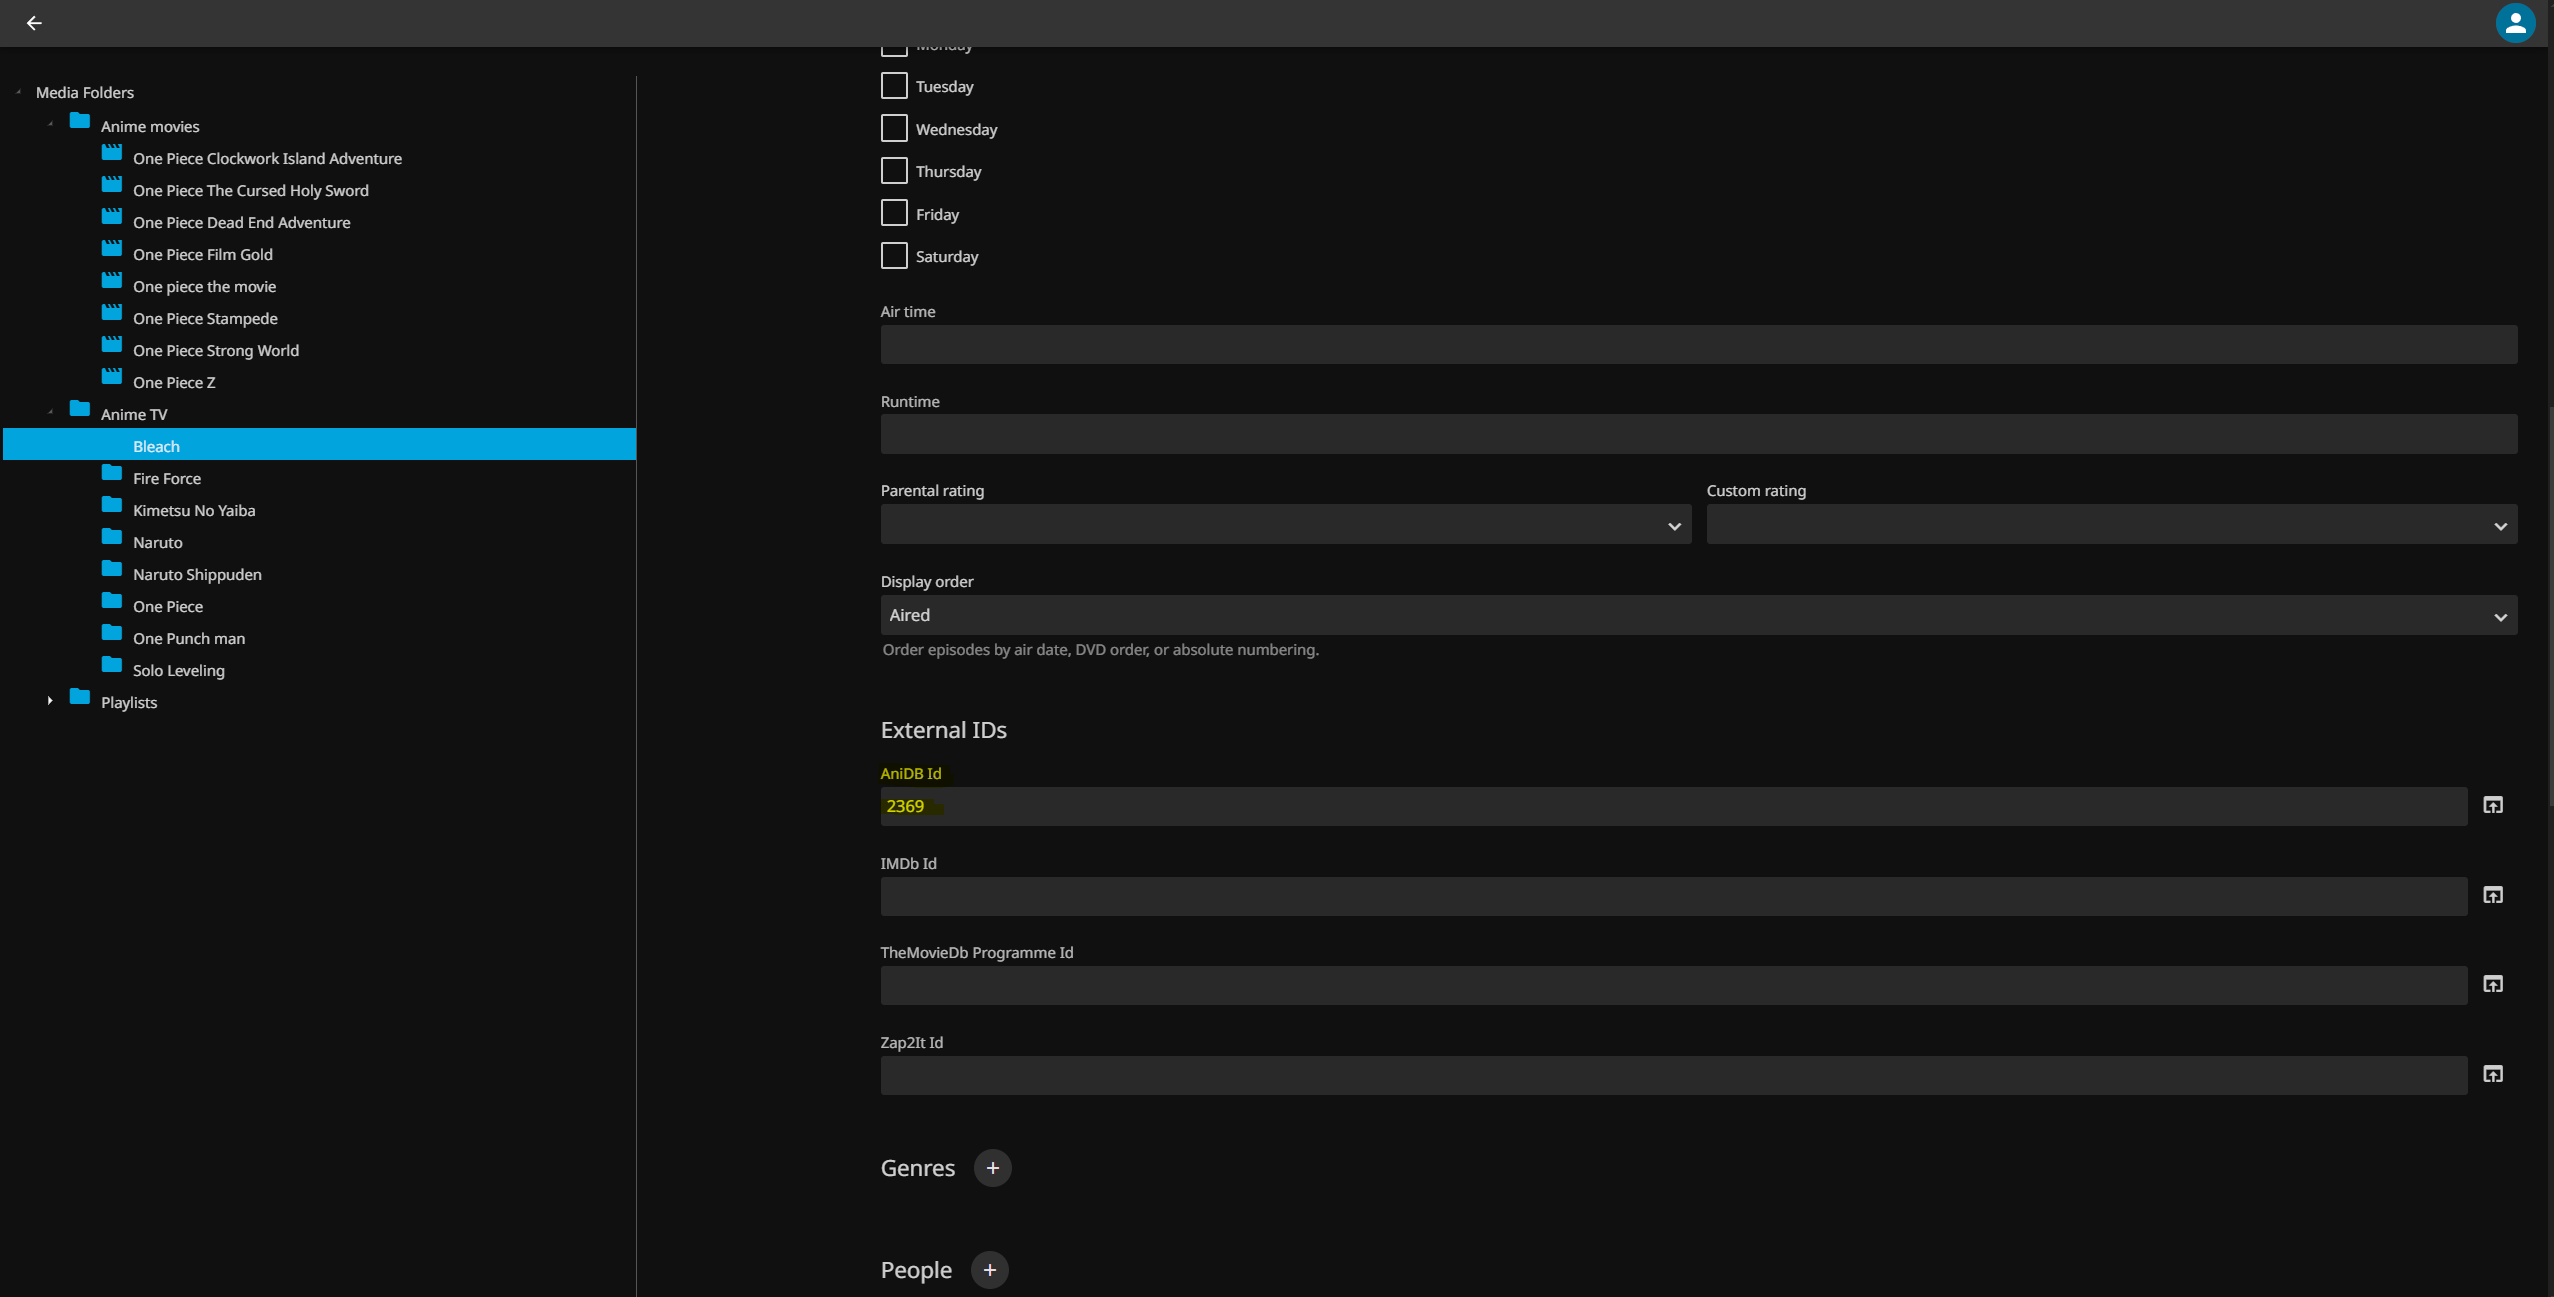The width and height of the screenshot is (2554, 1297).
Task: Open IMDb Id external link icon
Action: [2492, 895]
